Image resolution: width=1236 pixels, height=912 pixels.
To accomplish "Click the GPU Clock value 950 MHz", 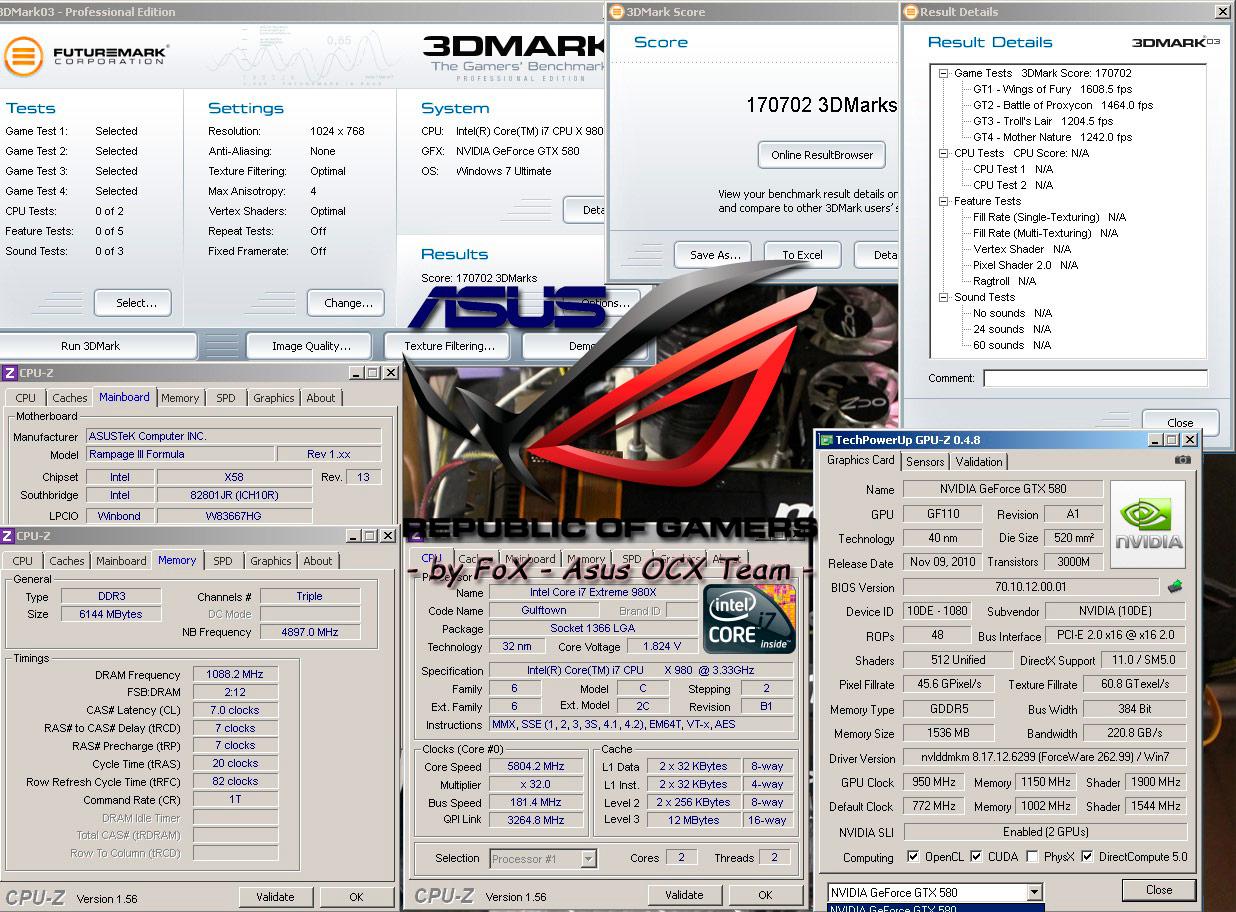I will tap(933, 782).
